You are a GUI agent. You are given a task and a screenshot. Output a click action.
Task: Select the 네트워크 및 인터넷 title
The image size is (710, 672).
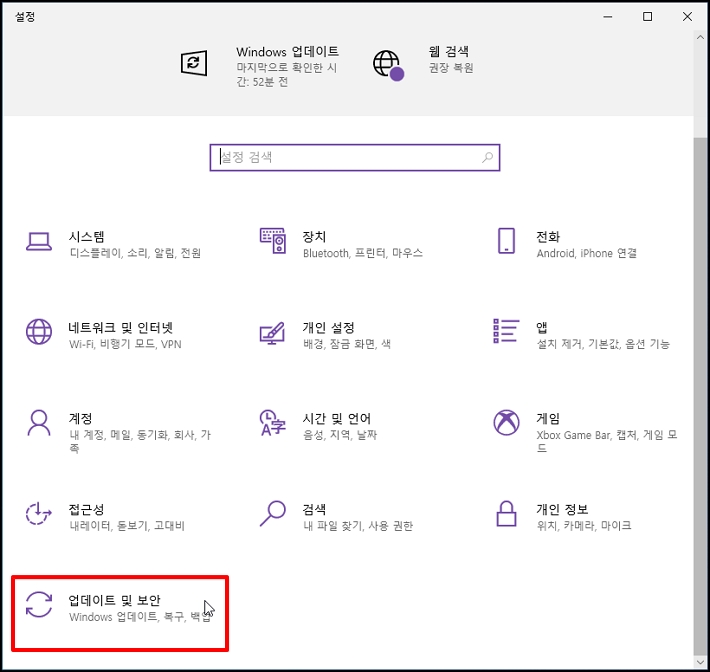[121, 327]
